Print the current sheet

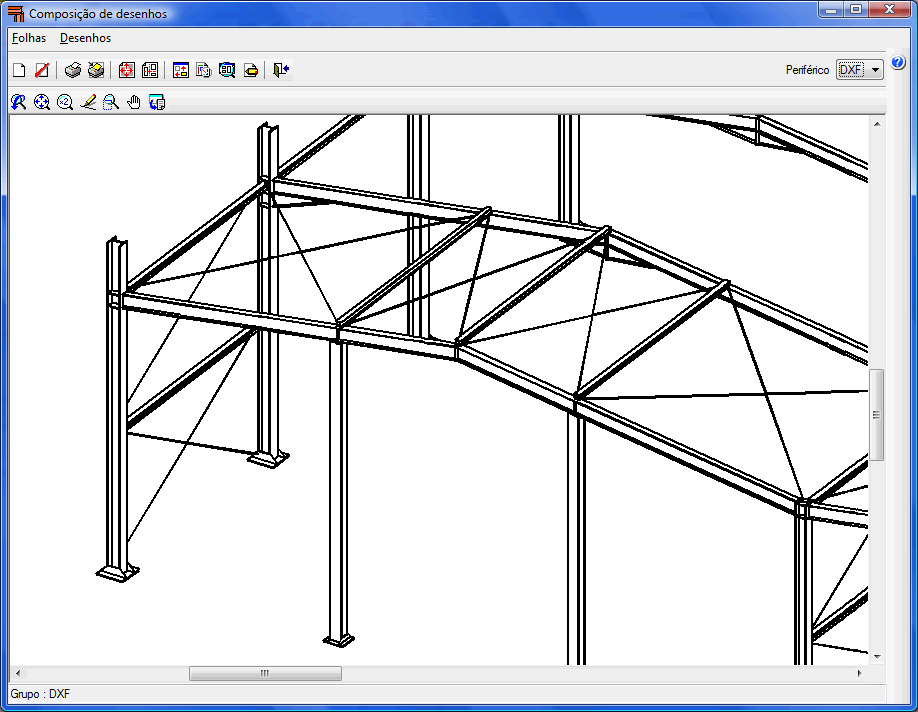[73, 70]
